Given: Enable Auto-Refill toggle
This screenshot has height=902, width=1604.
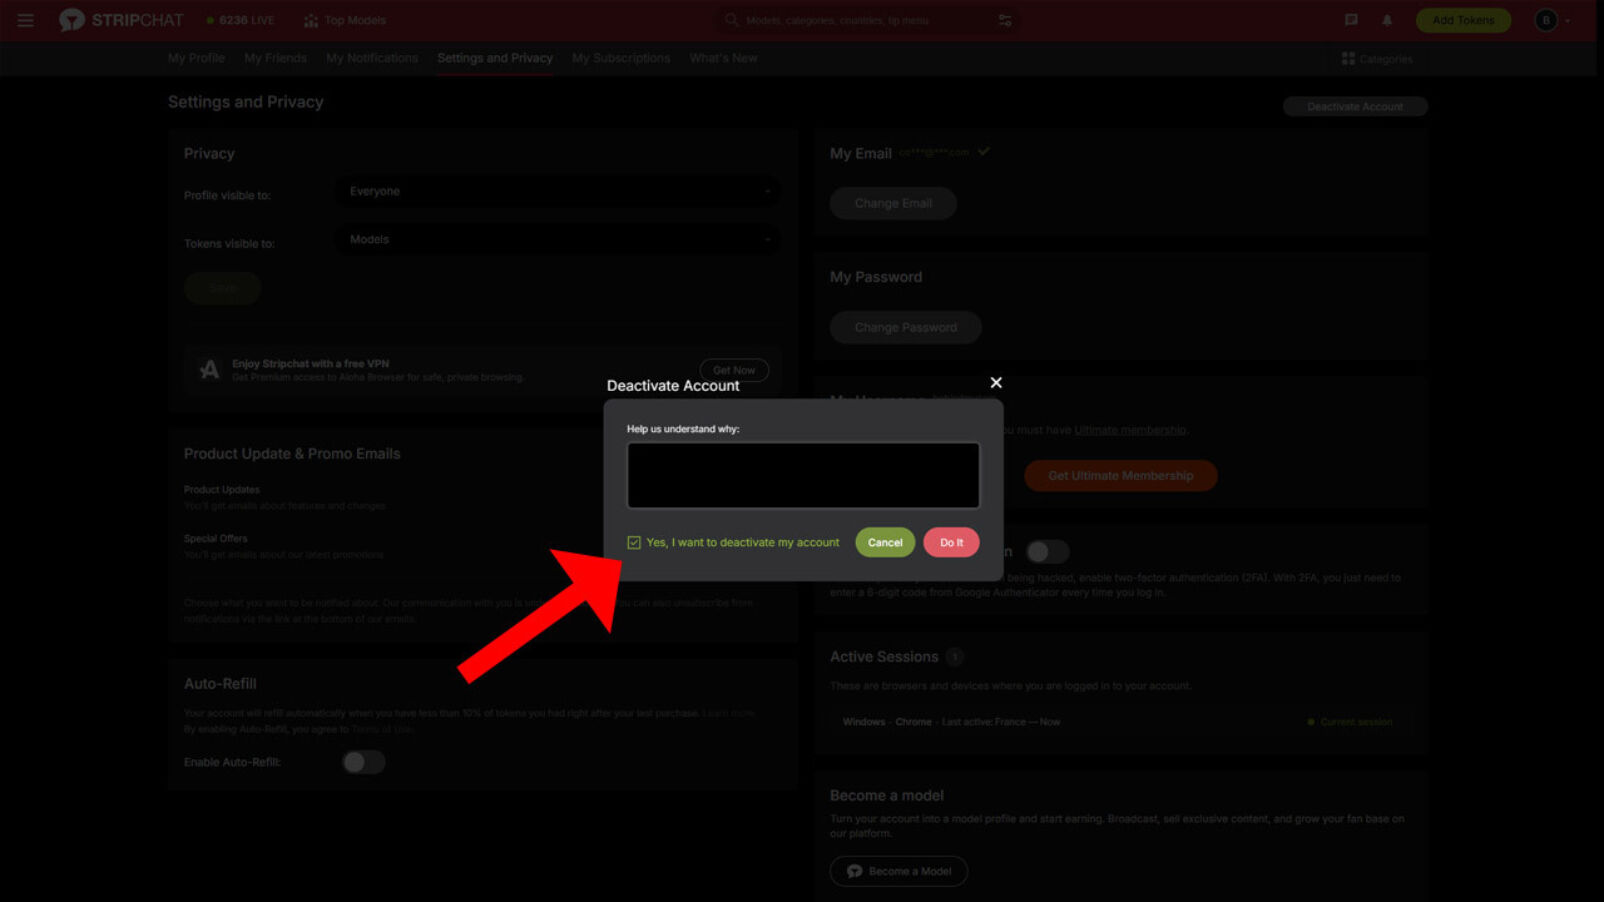Looking at the screenshot, I should 362,761.
